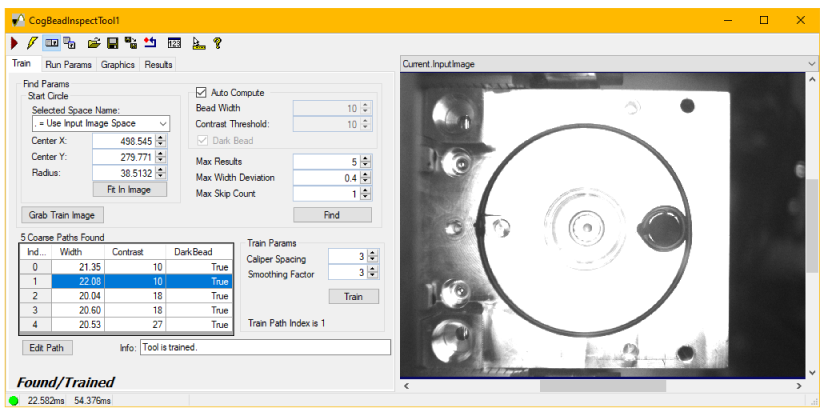Click the Max Results value field

click(x=327, y=161)
